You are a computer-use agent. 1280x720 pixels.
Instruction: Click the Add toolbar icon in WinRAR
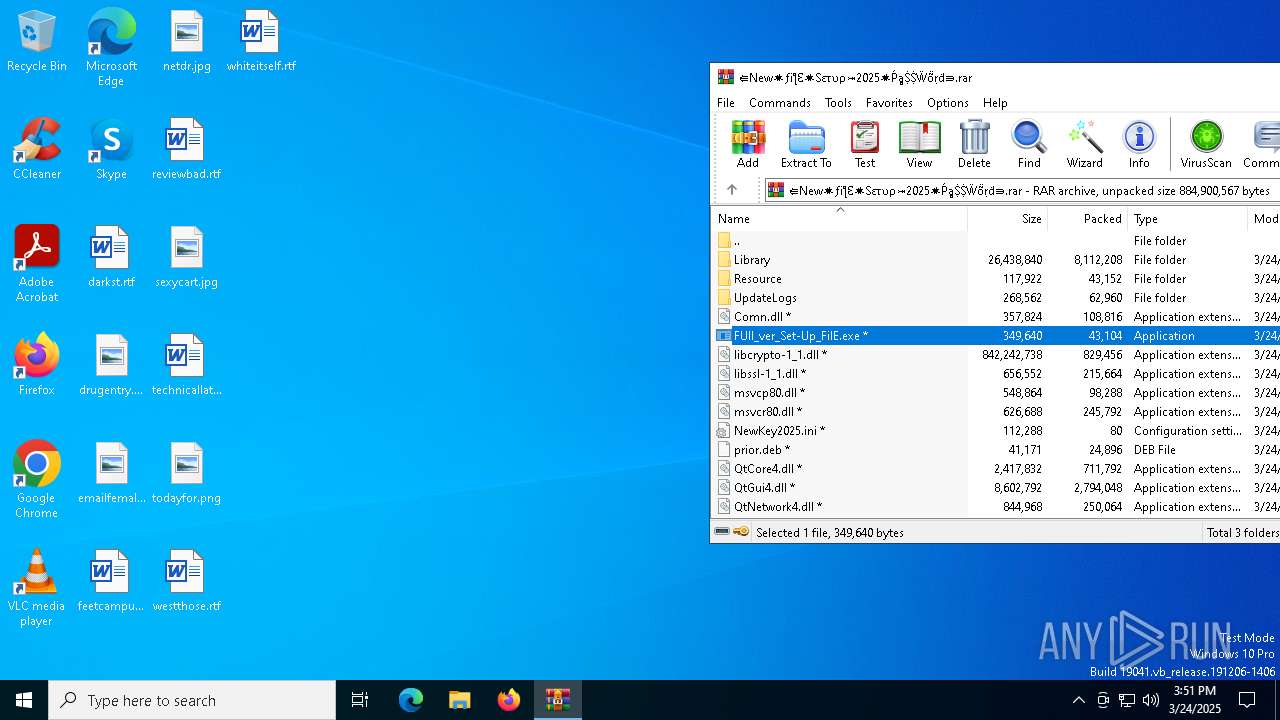[x=748, y=145]
